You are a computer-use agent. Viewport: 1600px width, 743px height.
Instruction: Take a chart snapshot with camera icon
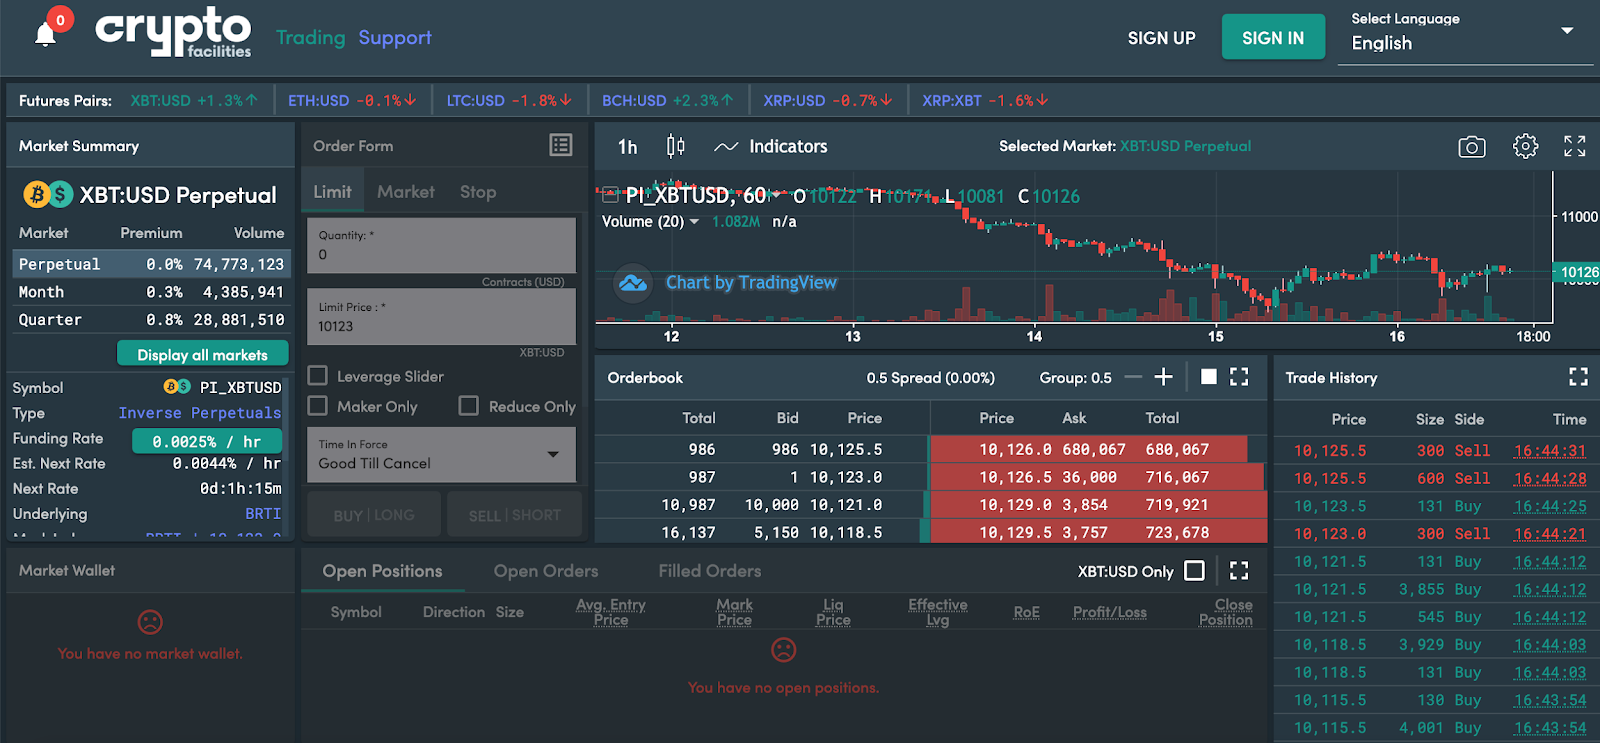1472,147
